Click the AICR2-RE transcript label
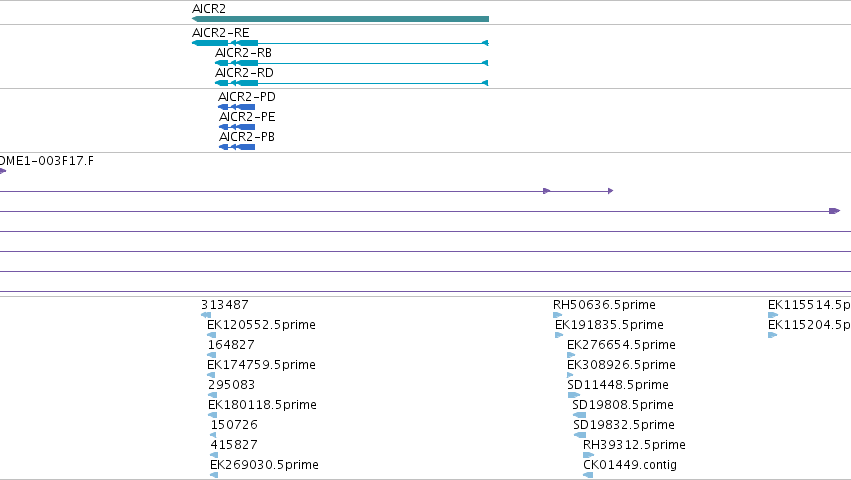851x480 pixels. 220,33
